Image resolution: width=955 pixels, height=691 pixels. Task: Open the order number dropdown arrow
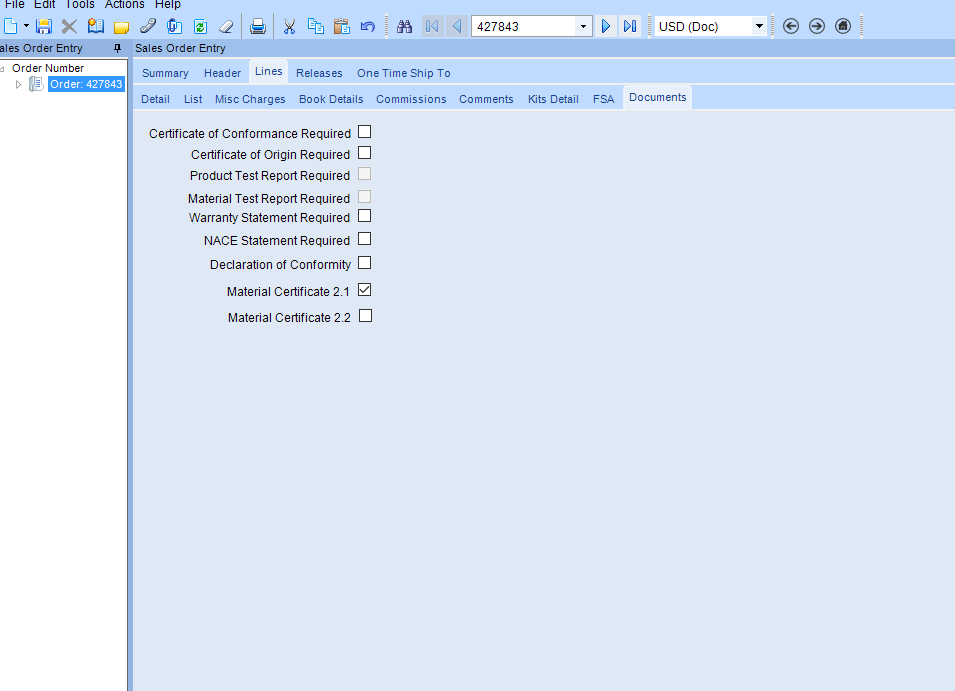pos(583,26)
